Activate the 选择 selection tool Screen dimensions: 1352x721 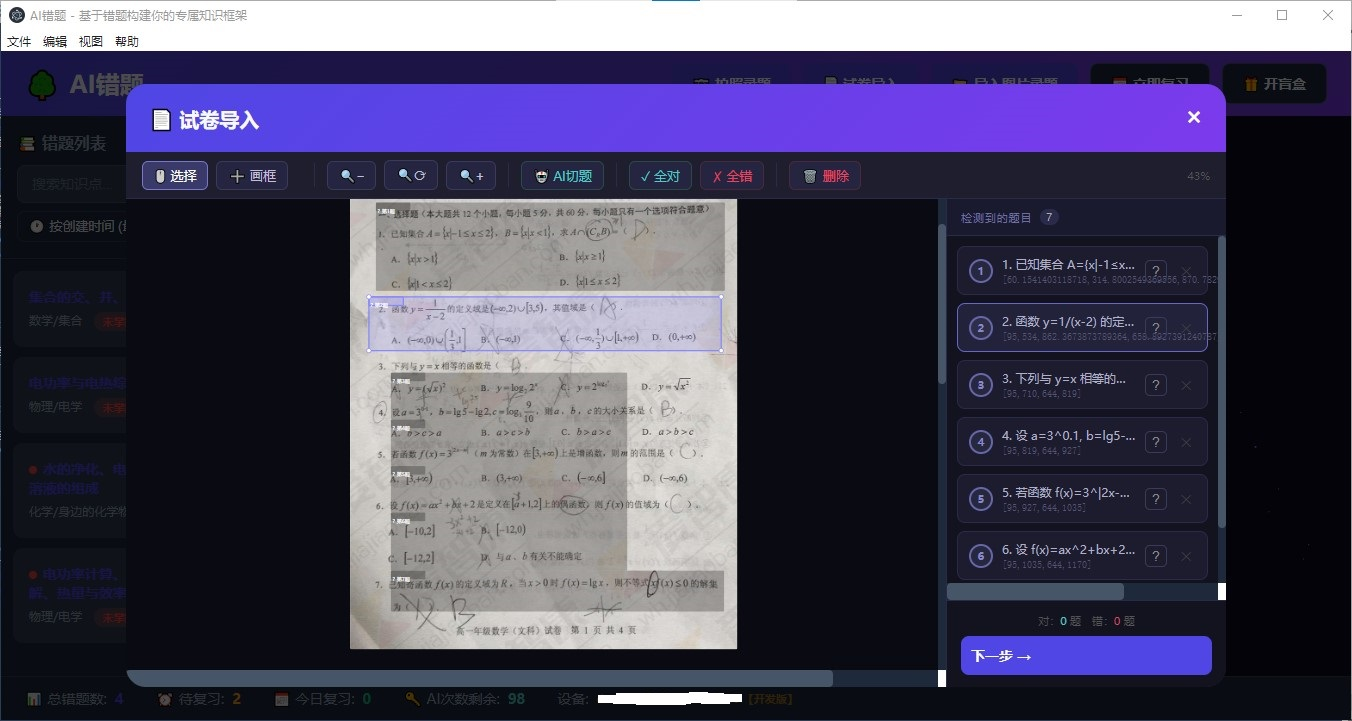pyautogui.click(x=175, y=176)
